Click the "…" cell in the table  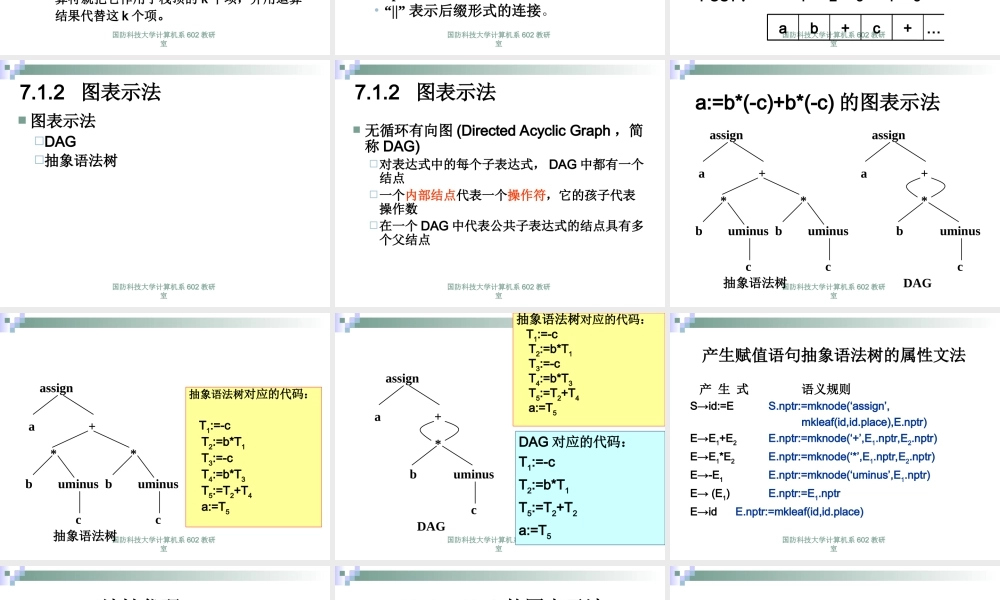click(x=933, y=29)
